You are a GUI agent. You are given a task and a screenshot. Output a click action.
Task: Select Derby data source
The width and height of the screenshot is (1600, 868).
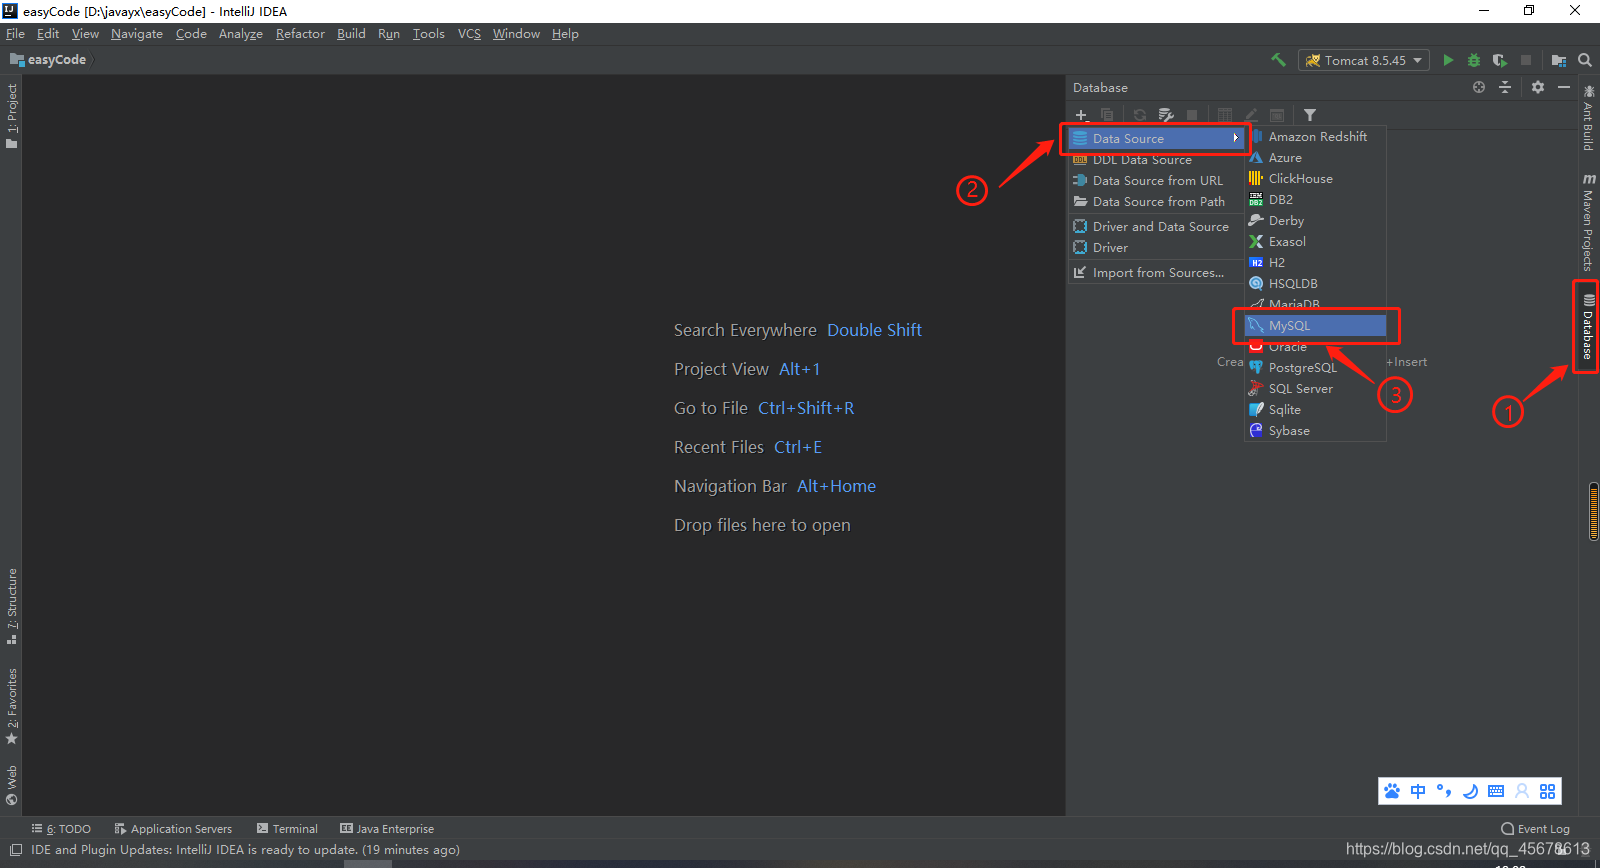1315,221
